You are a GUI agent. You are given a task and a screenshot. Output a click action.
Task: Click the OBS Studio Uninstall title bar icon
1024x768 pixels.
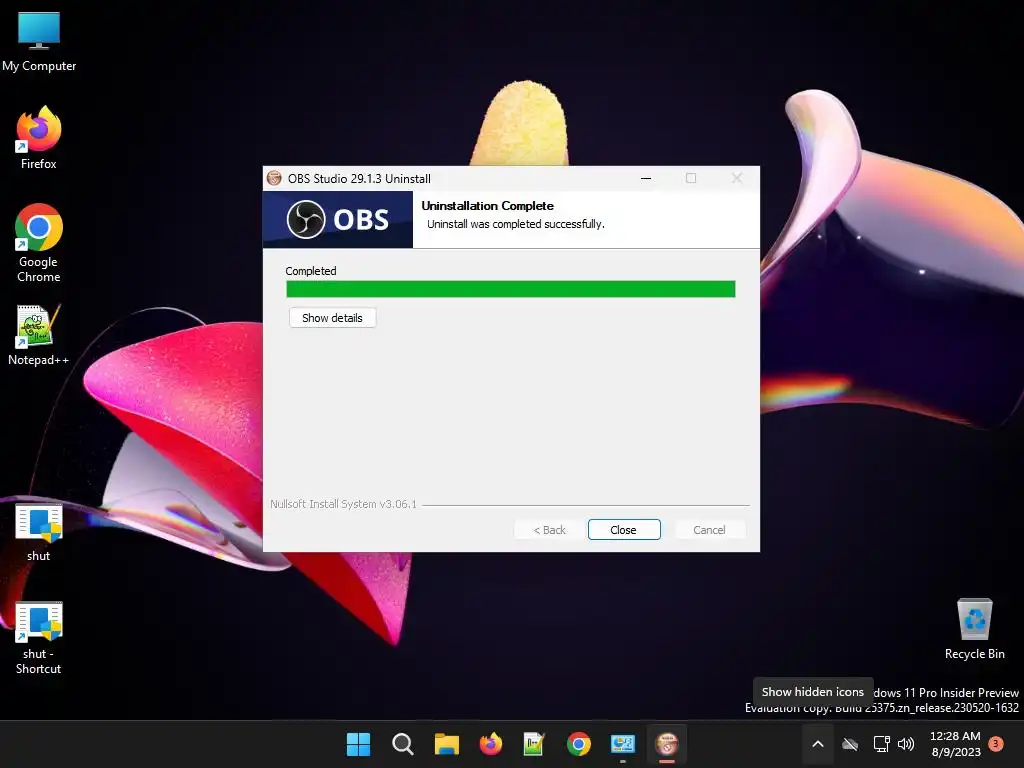pyautogui.click(x=274, y=178)
